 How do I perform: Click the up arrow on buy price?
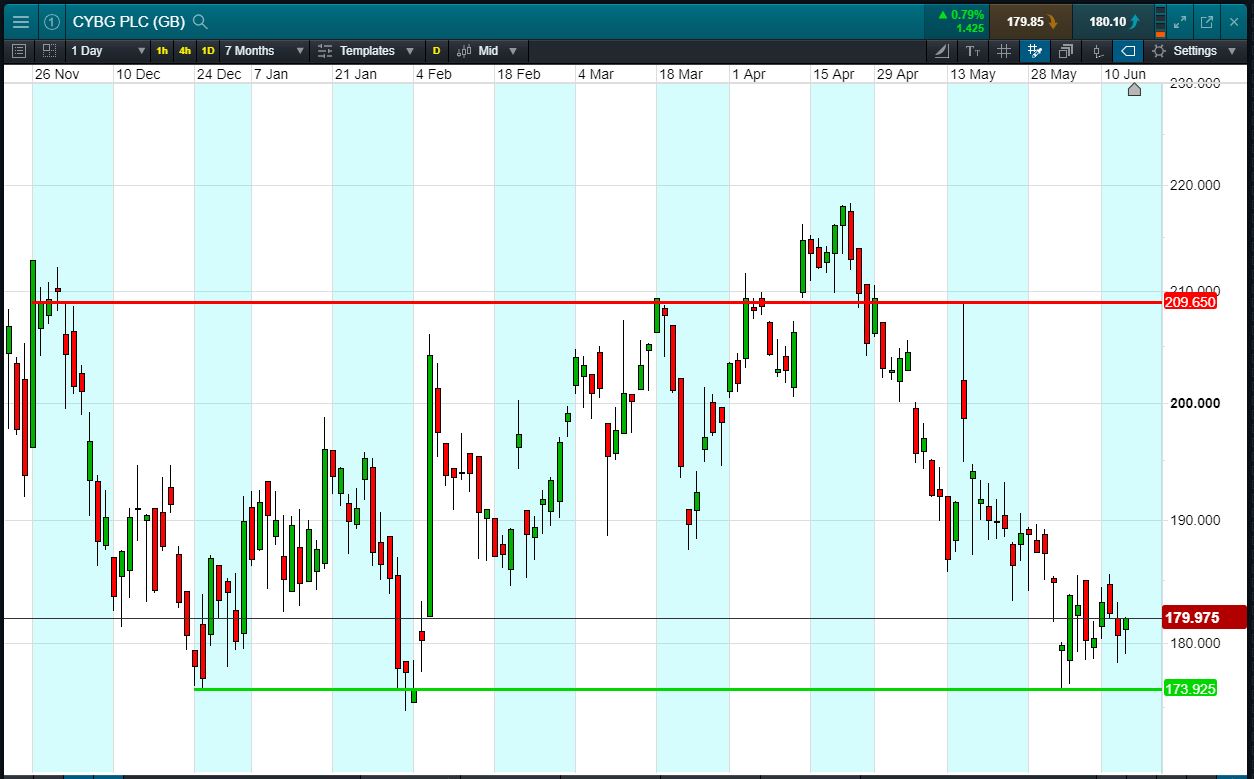[1135, 21]
